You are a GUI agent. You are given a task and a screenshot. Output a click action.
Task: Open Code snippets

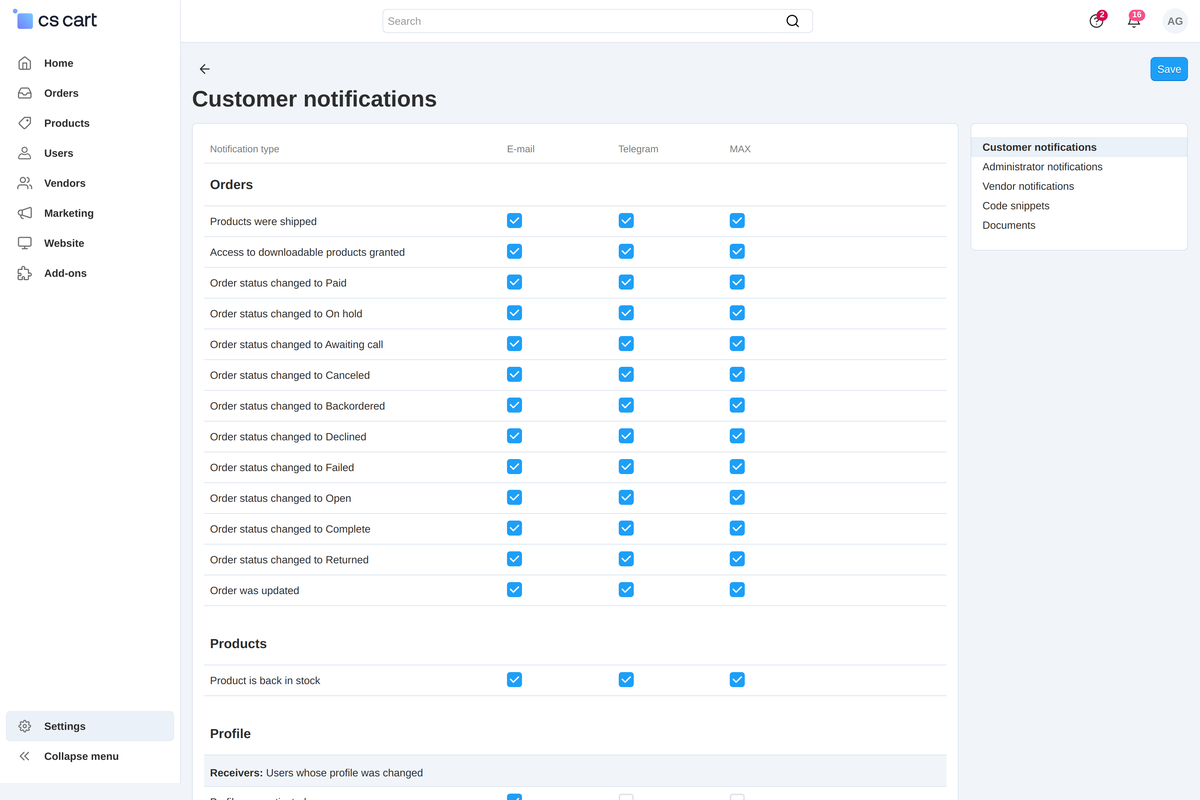(1016, 206)
